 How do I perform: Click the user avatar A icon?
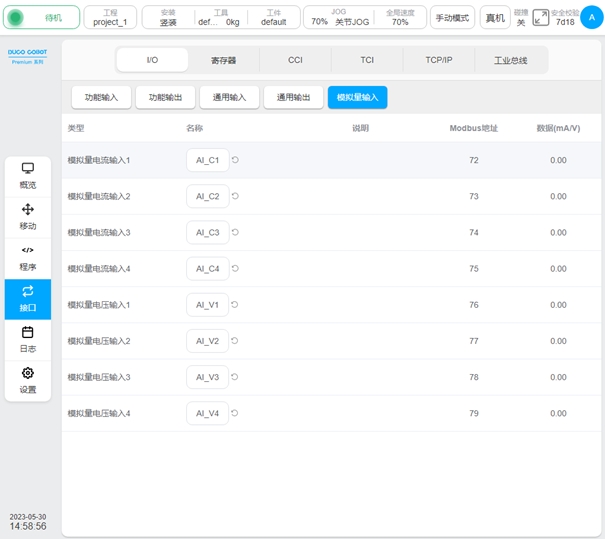[x=592, y=17]
